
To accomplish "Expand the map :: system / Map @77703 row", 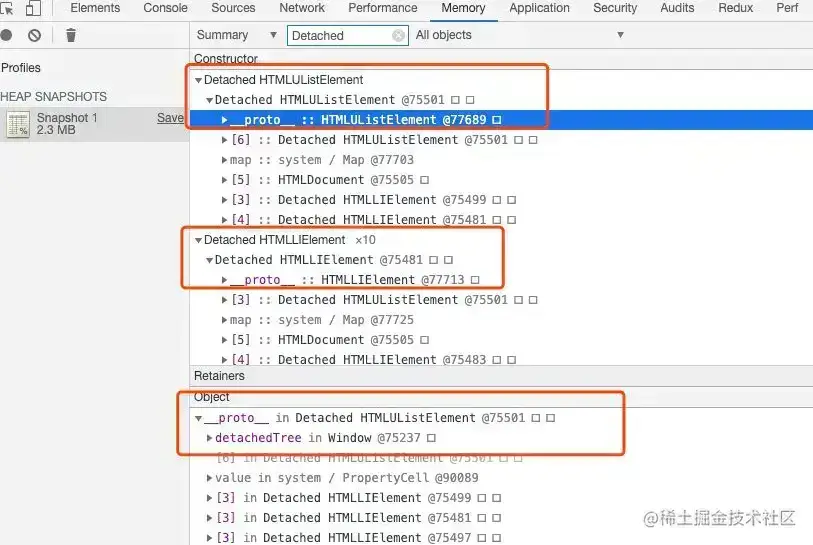I will click(x=225, y=160).
